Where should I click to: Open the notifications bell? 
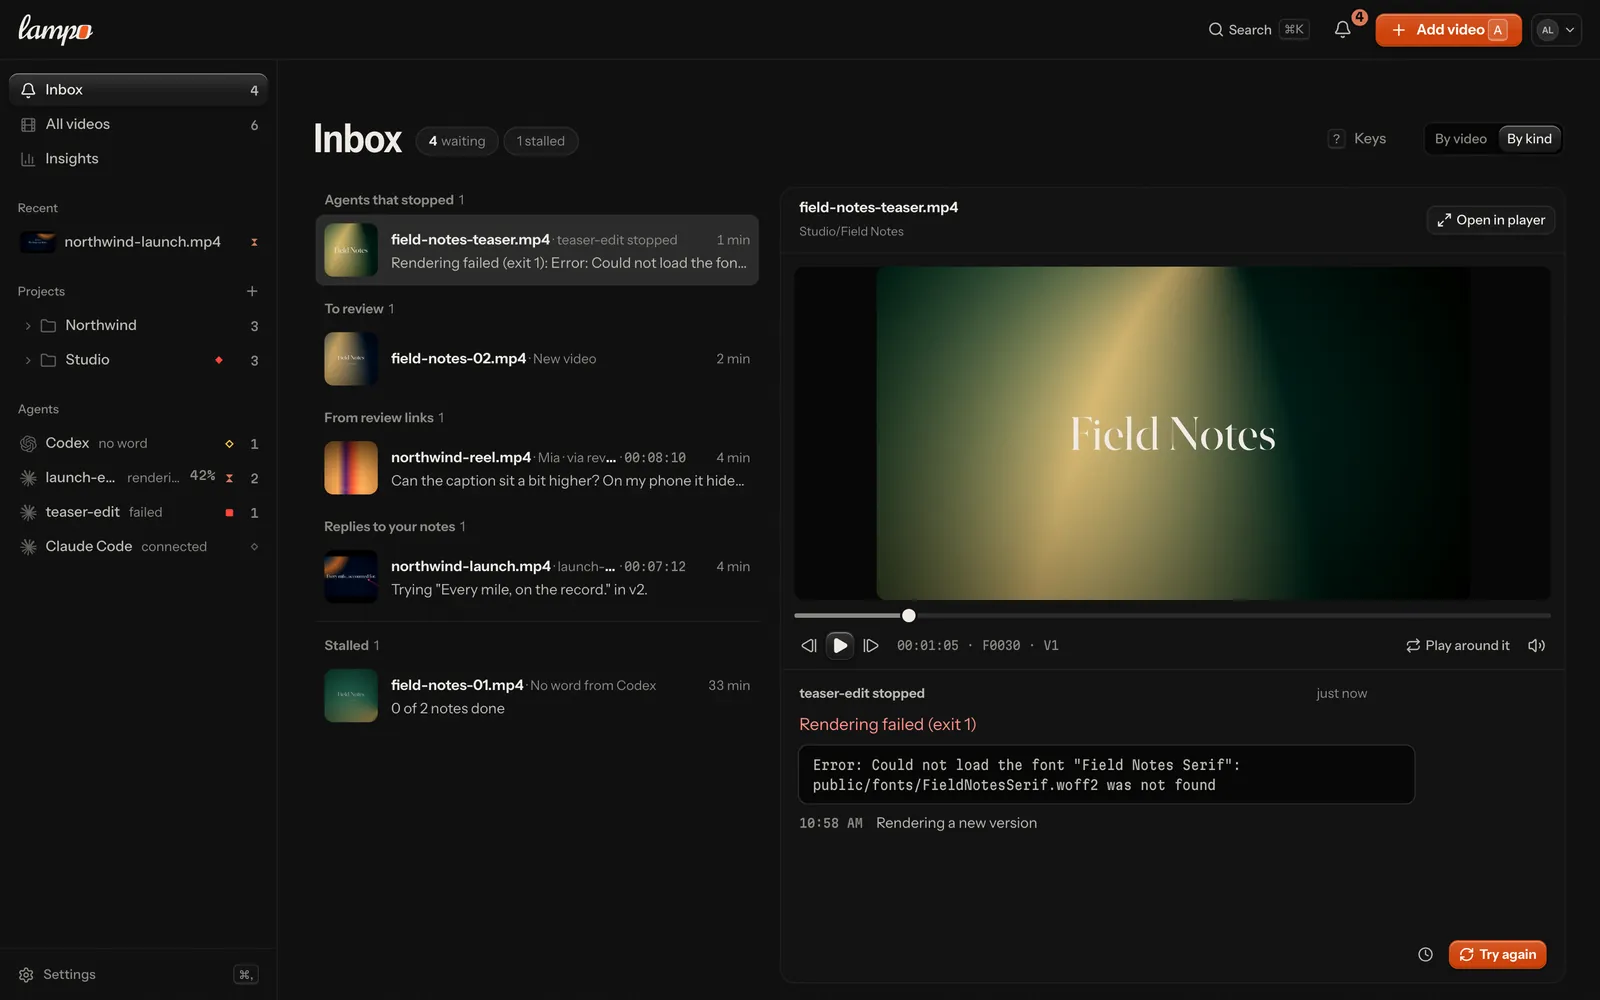point(1342,30)
